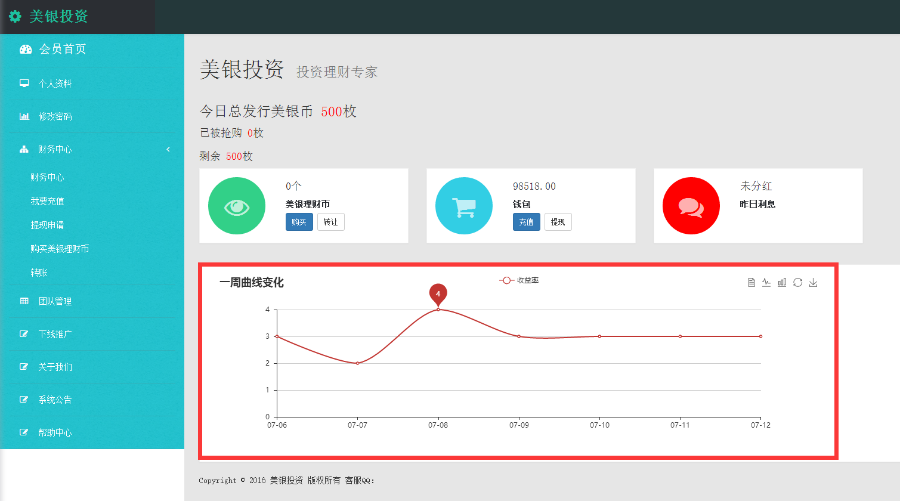Image resolution: width=900 pixels, height=501 pixels.
Task: Open 关于我们 page
Action: coord(55,367)
